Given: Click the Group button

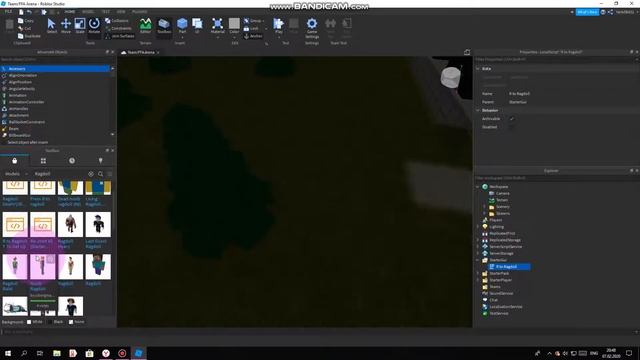Looking at the screenshot, I should (253, 20).
